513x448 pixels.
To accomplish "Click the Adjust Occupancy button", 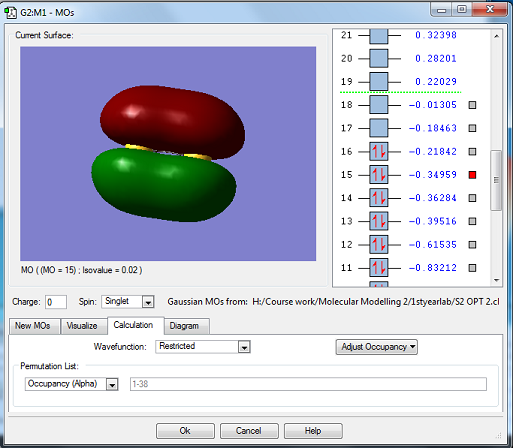I will [377, 347].
